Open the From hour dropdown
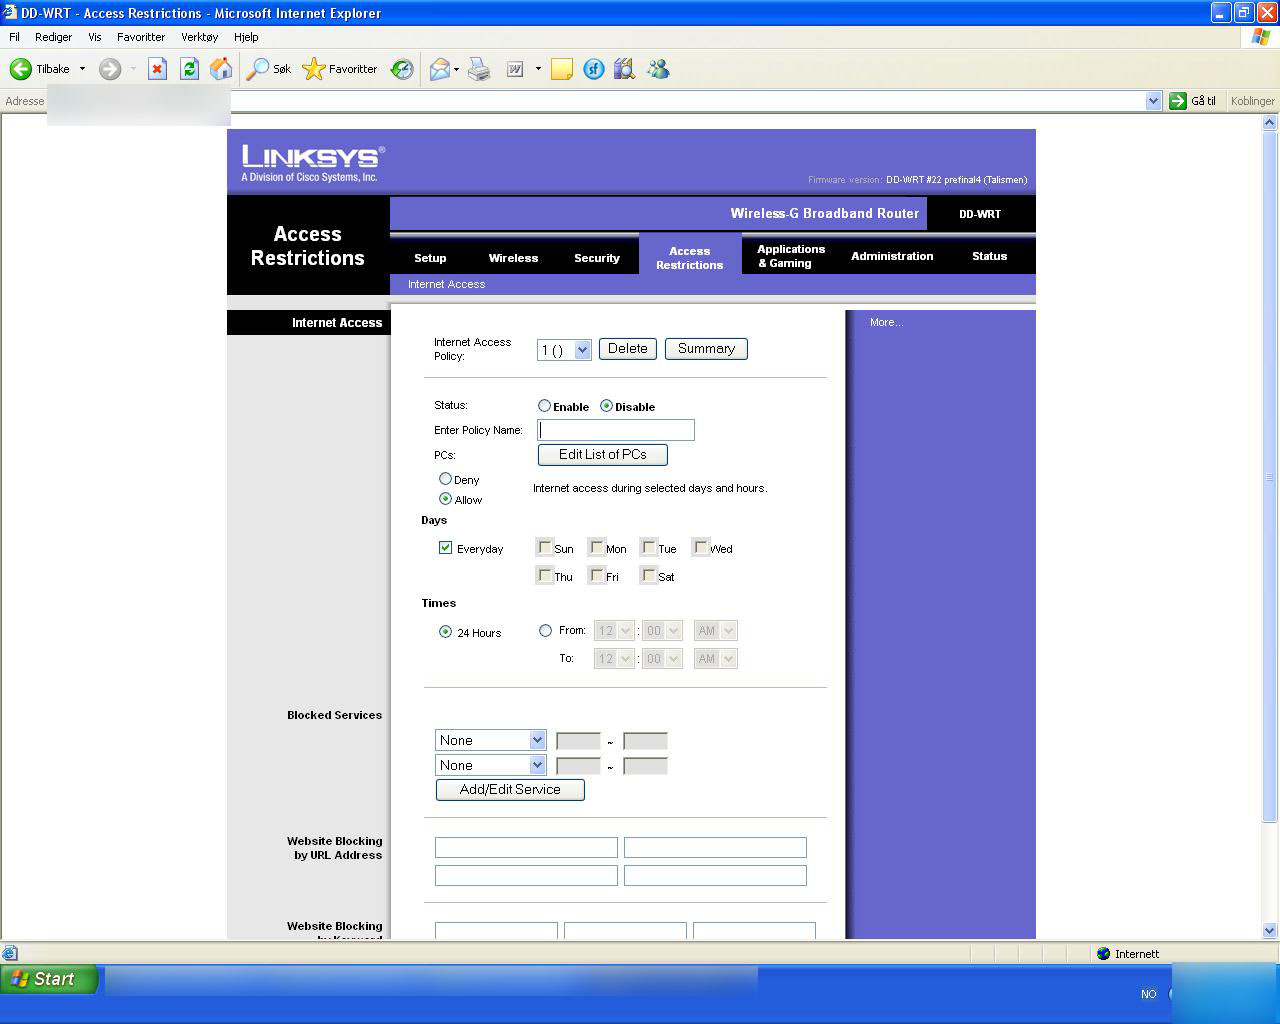 tap(614, 631)
